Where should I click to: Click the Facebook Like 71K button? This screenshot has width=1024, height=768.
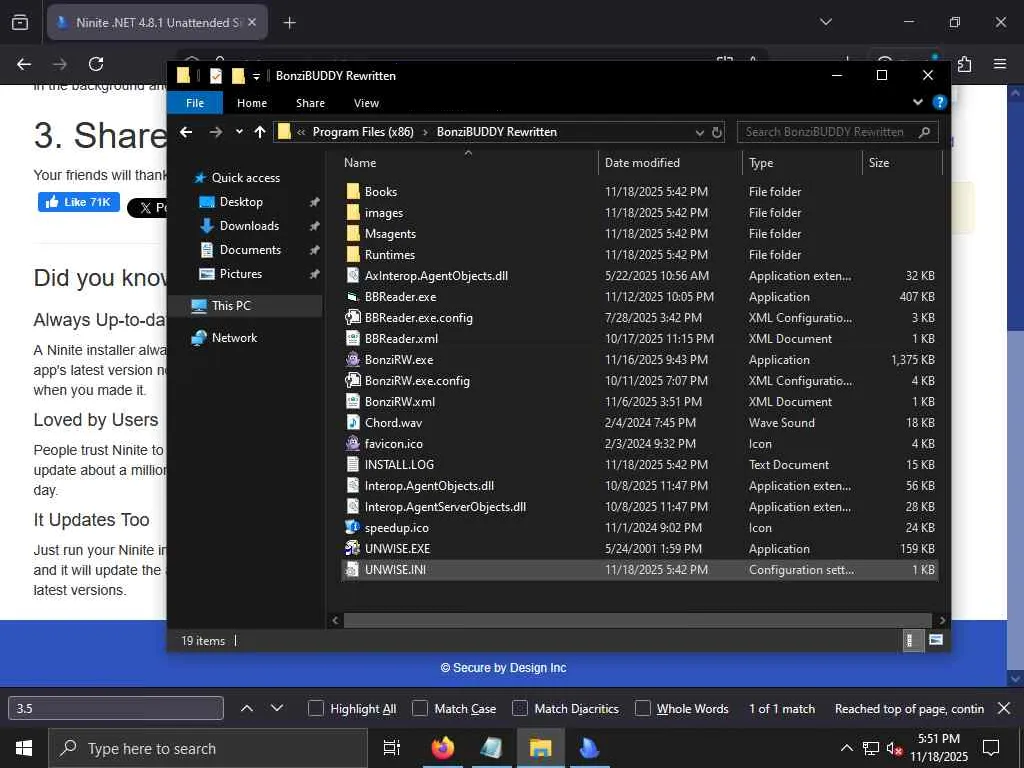(x=79, y=202)
